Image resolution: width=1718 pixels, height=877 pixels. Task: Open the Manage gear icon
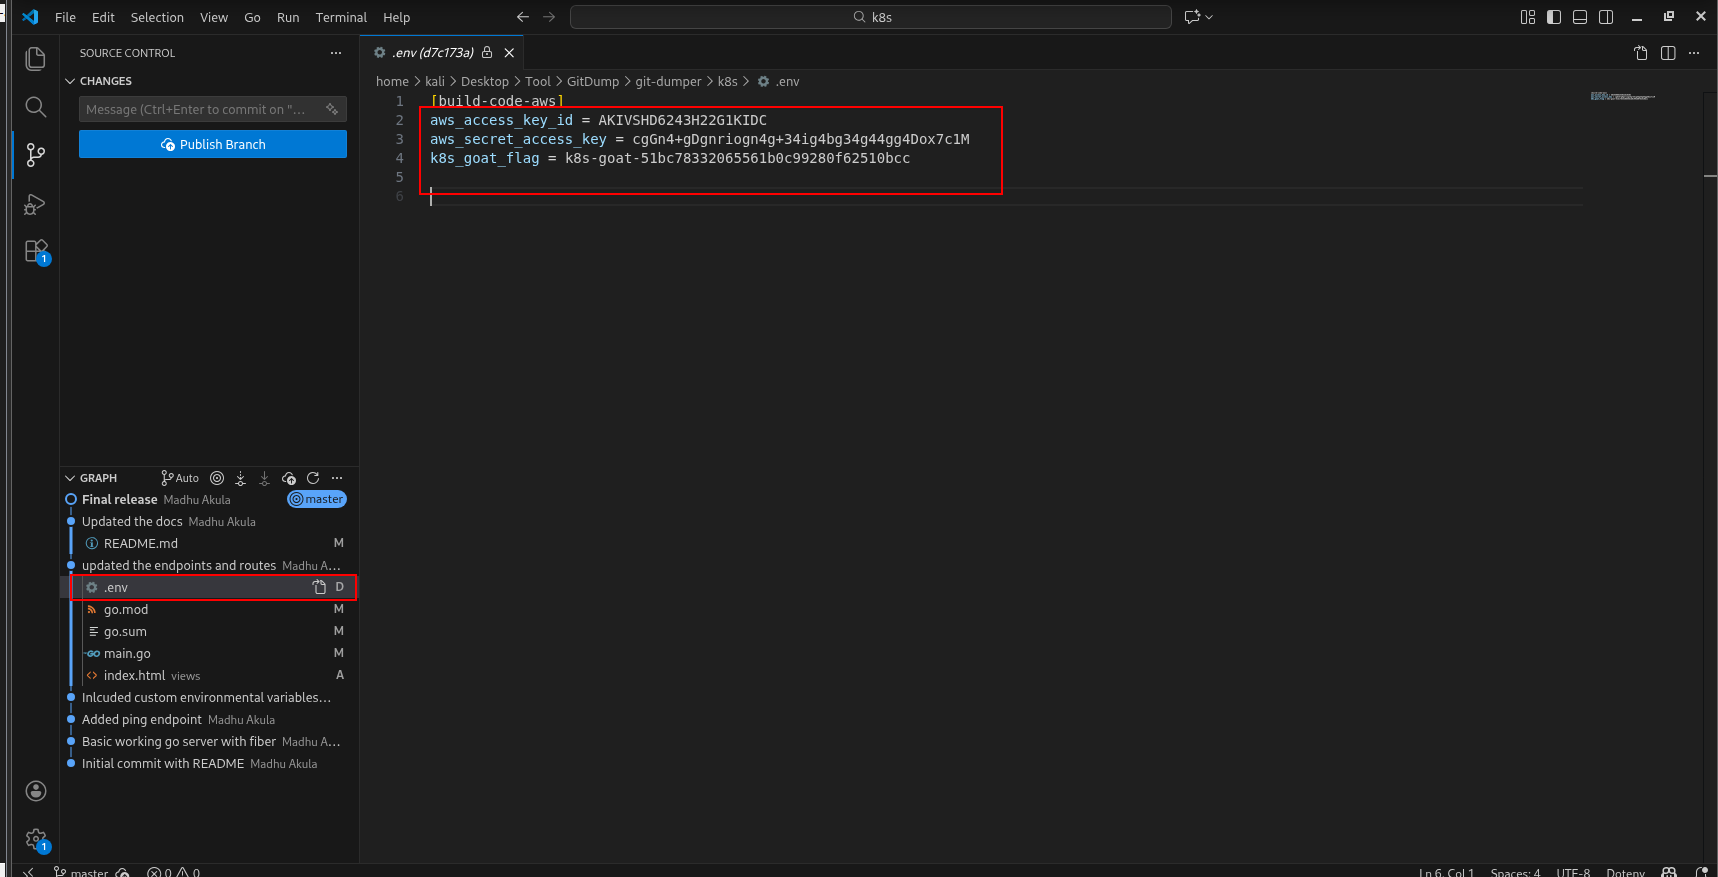[x=36, y=839]
